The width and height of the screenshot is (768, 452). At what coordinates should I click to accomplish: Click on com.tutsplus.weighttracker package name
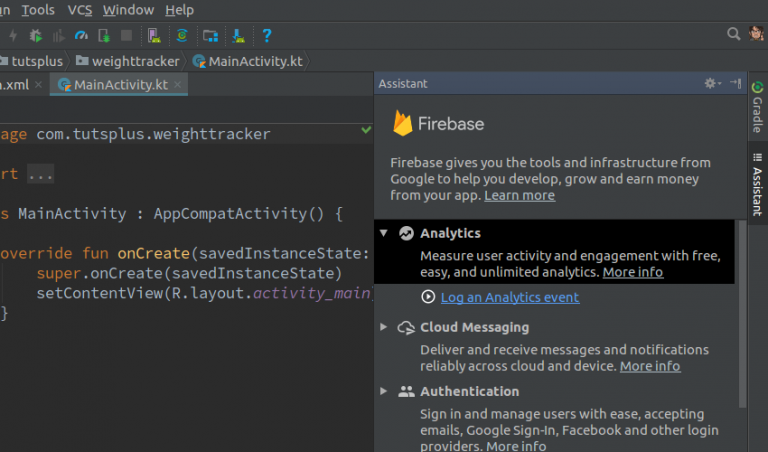[x=153, y=134]
